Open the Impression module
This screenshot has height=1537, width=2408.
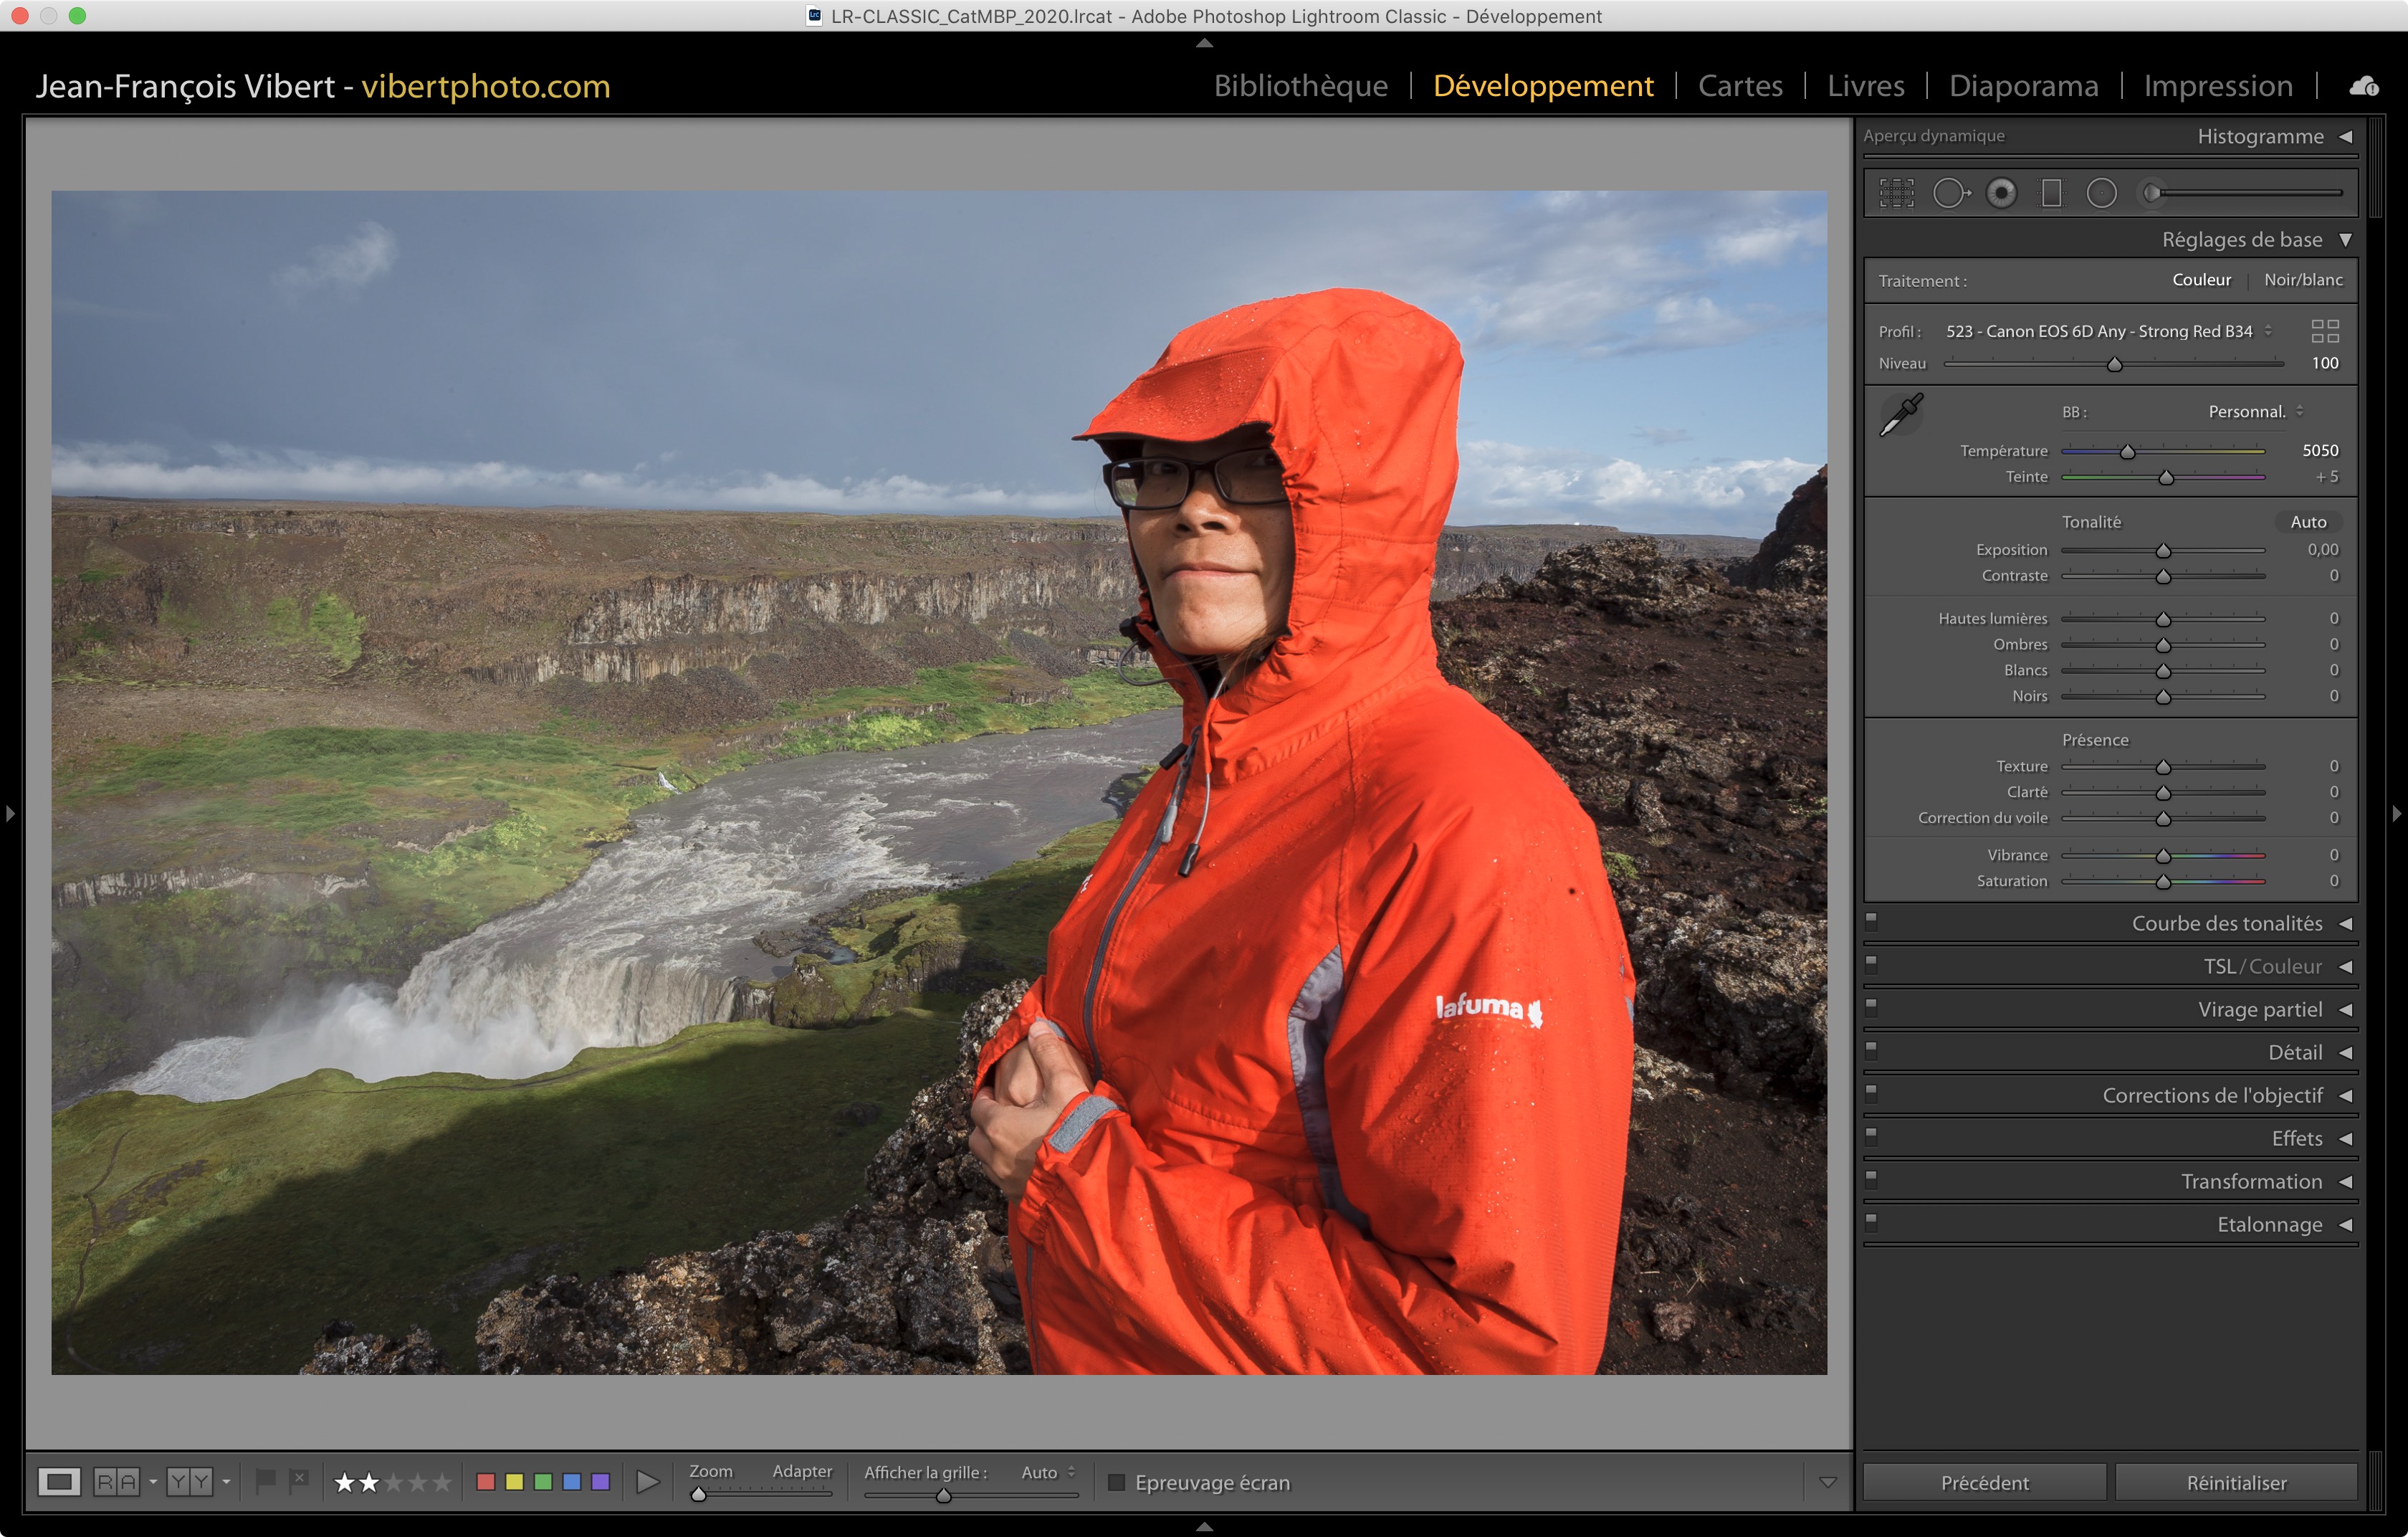[x=2217, y=86]
